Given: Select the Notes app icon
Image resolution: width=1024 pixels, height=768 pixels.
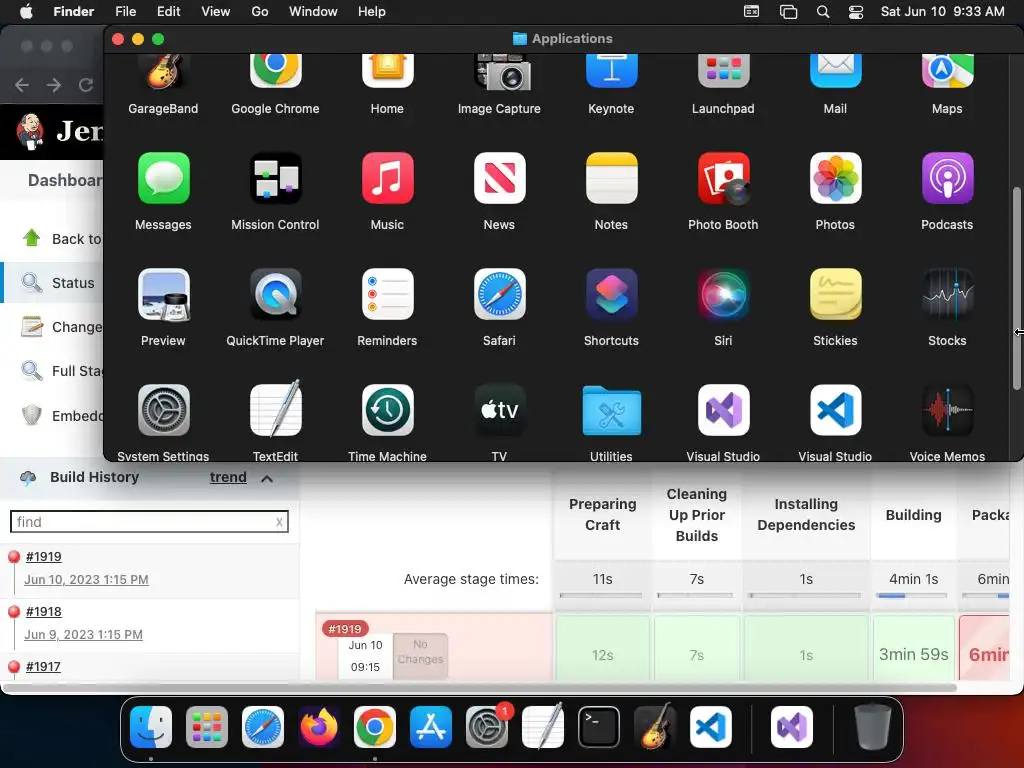Looking at the screenshot, I should [x=611, y=178].
